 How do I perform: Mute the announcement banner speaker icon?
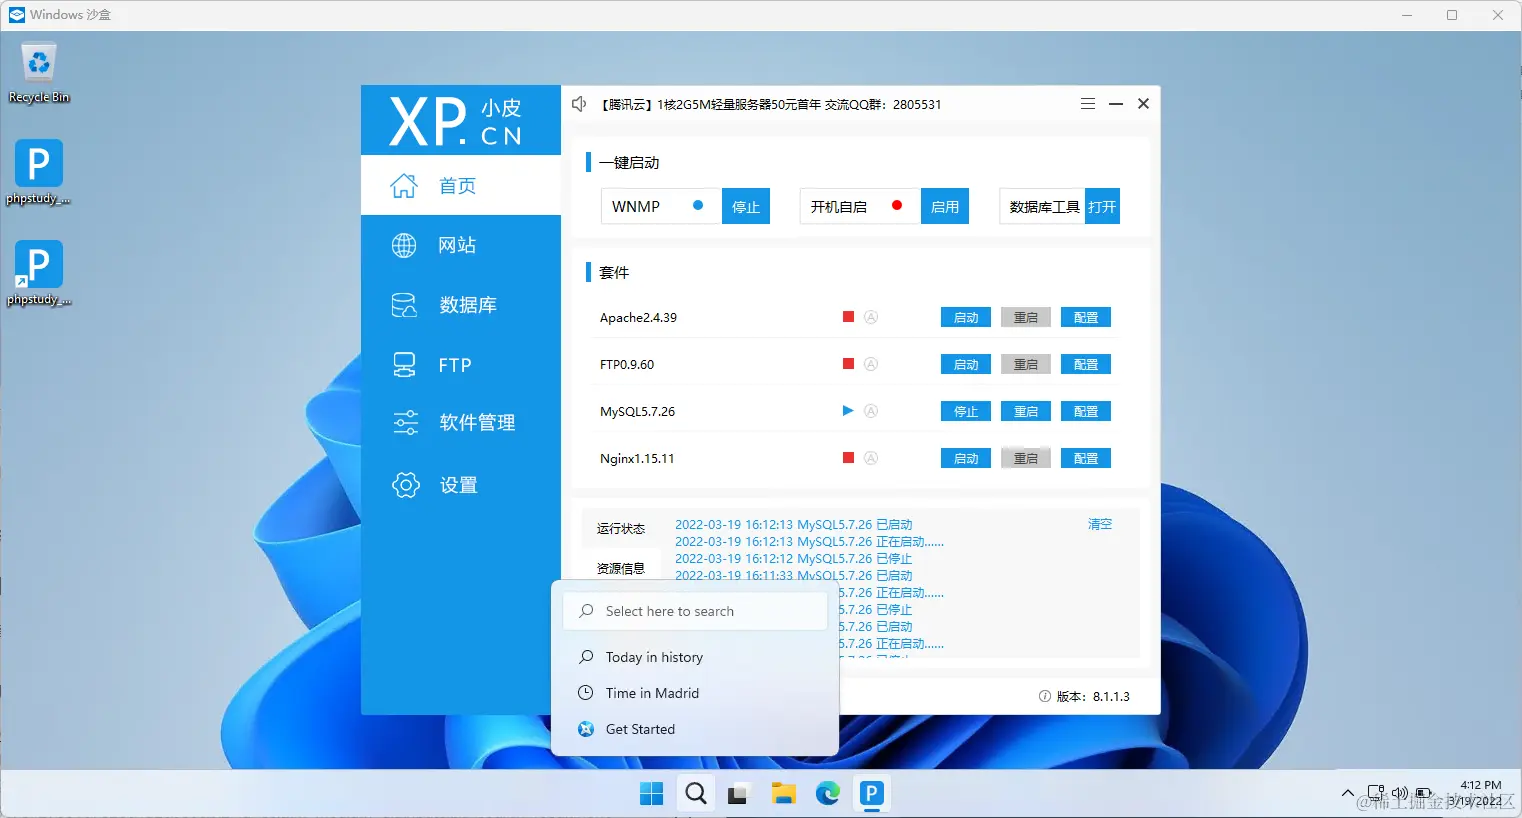pyautogui.click(x=579, y=103)
